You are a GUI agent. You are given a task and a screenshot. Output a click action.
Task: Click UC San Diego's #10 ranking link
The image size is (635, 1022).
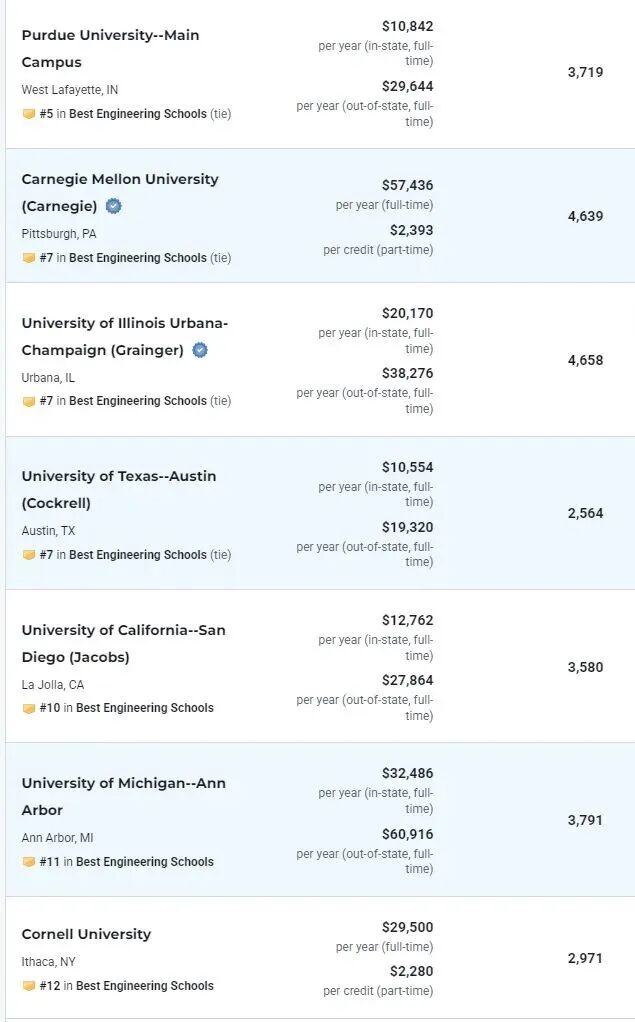click(x=126, y=708)
